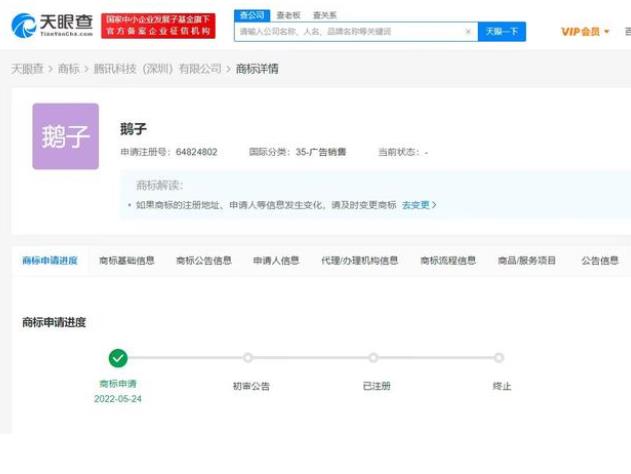Click the Tianyancha logo icon

click(23, 25)
